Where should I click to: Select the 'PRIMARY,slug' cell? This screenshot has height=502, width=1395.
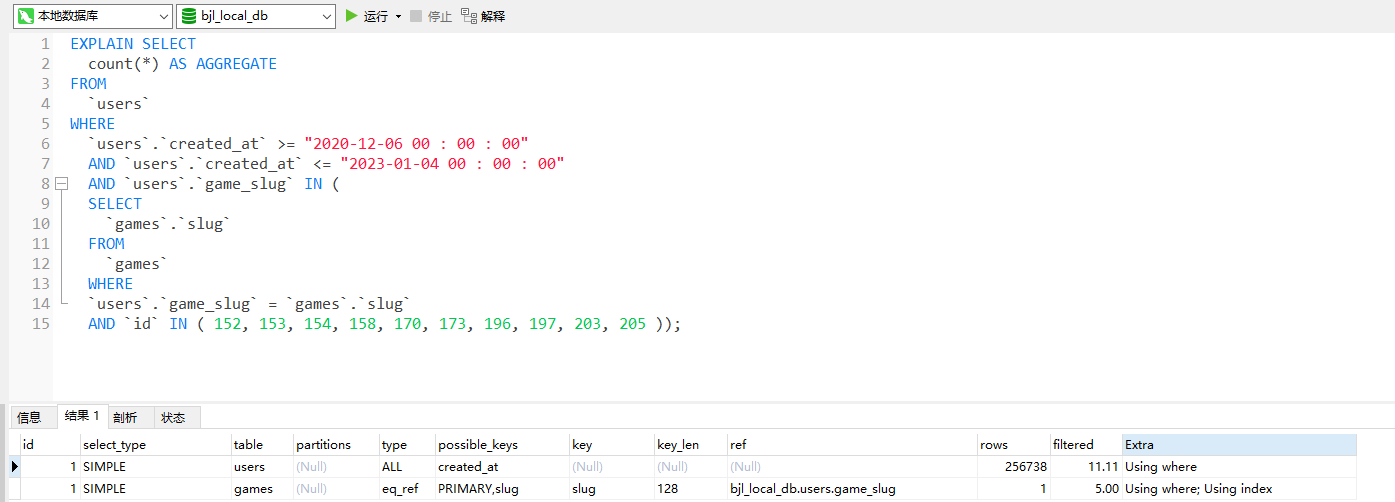click(x=501, y=489)
